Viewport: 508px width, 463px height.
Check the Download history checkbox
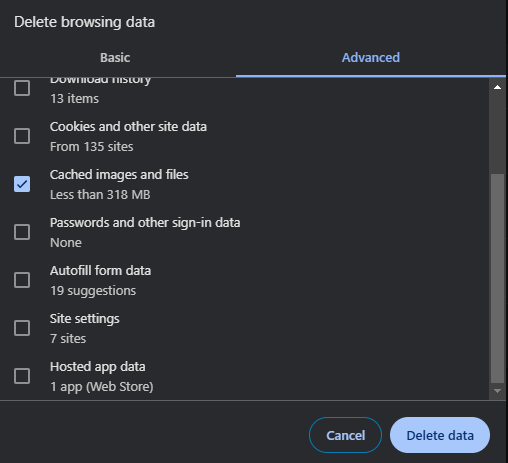(22, 88)
